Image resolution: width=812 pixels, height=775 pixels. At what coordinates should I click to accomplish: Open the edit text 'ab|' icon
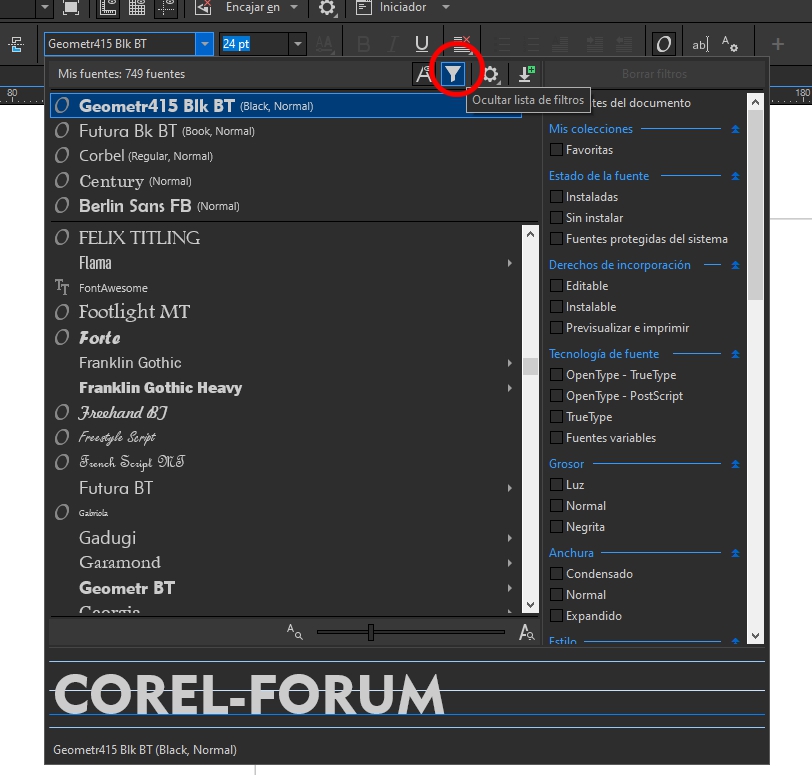pos(700,45)
